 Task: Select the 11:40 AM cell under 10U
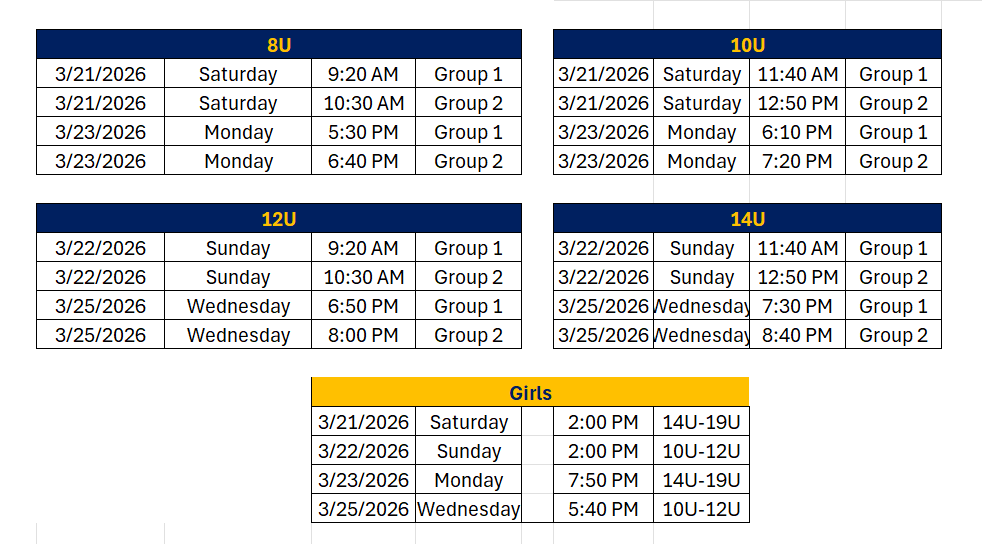[797, 74]
